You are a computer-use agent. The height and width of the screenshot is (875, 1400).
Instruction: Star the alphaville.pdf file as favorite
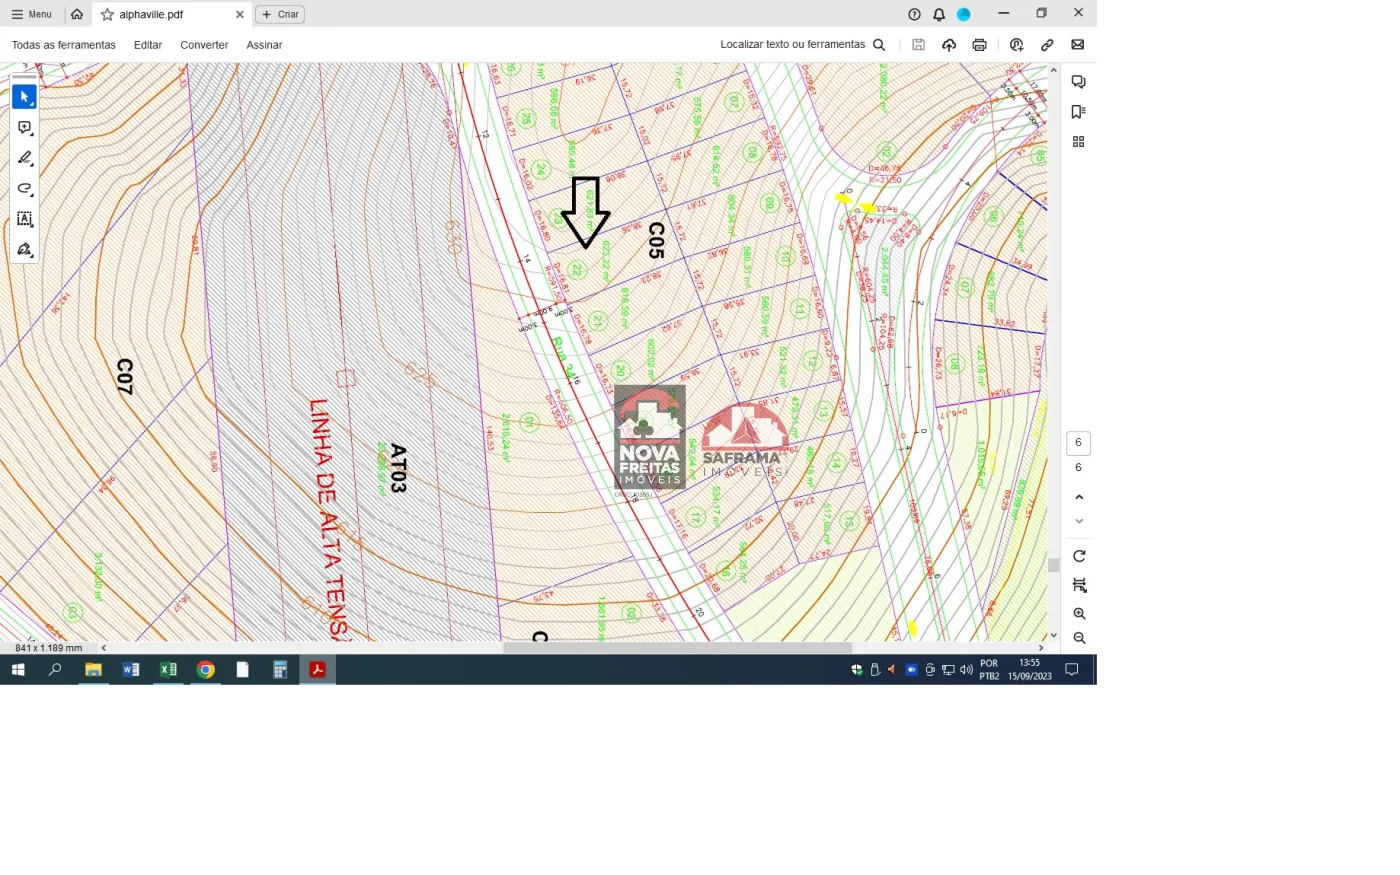click(107, 15)
